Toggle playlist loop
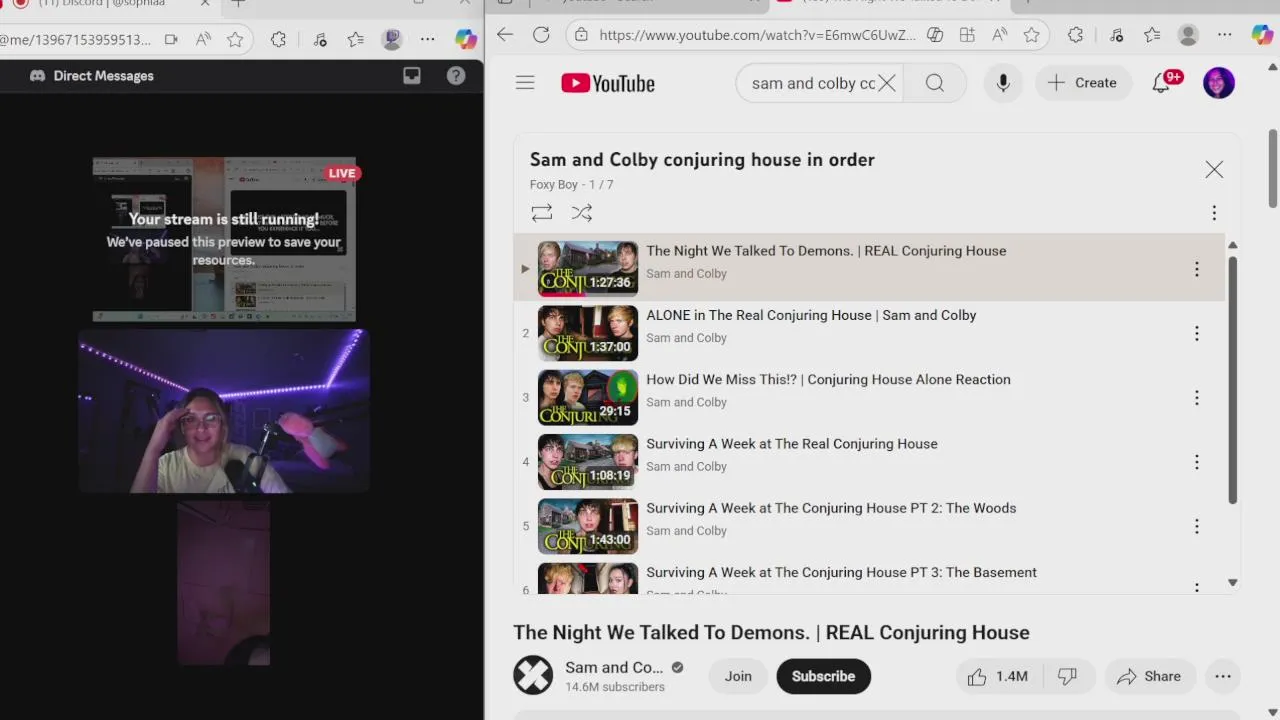Image resolution: width=1280 pixels, height=720 pixels. pyautogui.click(x=542, y=213)
